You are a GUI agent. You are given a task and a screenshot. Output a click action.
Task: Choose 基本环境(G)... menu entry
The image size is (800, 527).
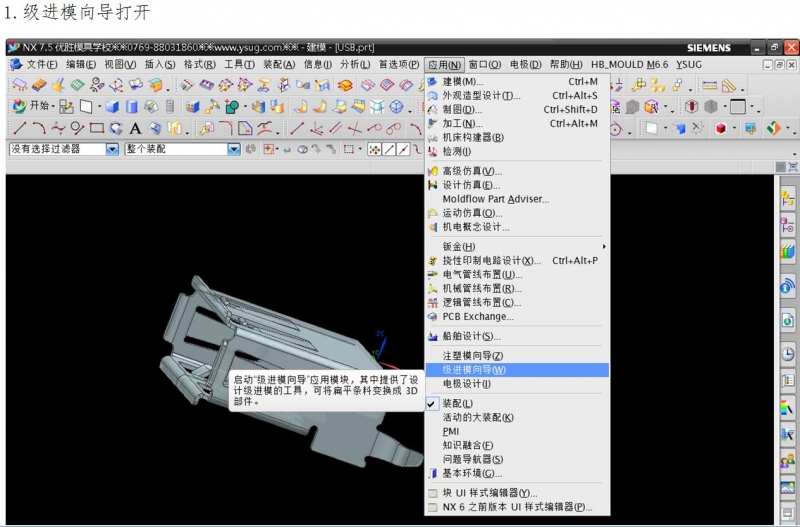[x=517, y=473]
